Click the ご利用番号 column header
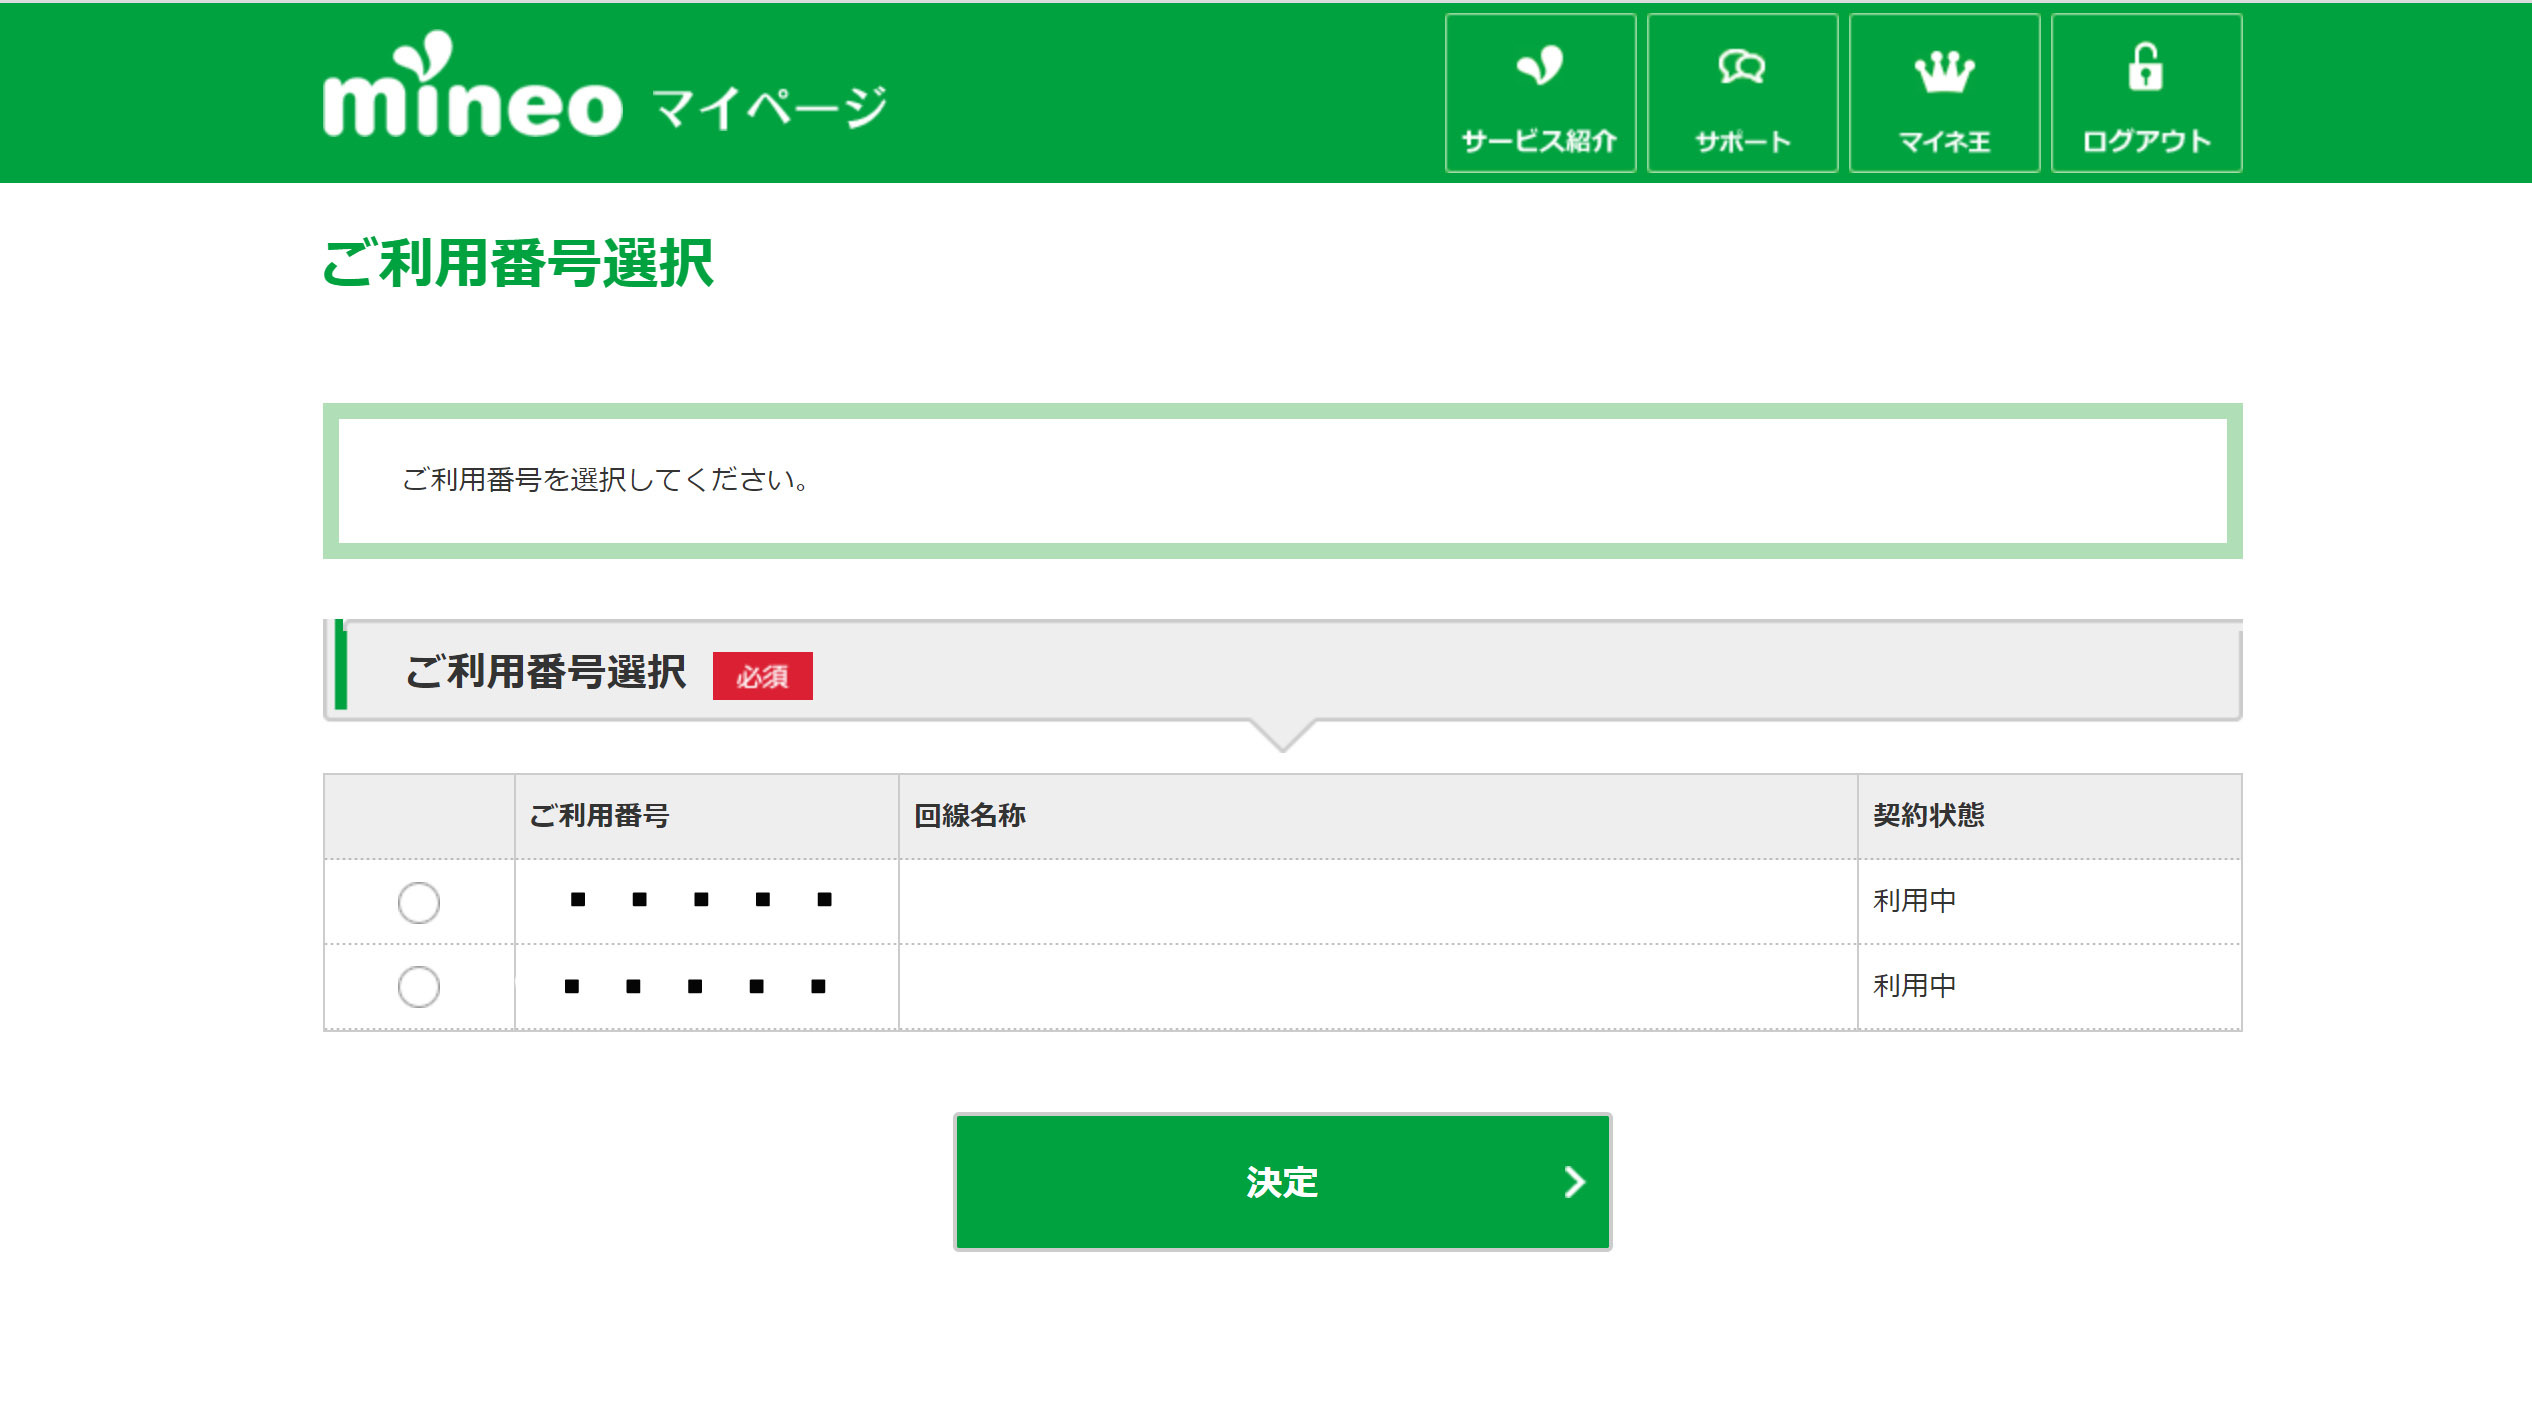 pos(599,816)
